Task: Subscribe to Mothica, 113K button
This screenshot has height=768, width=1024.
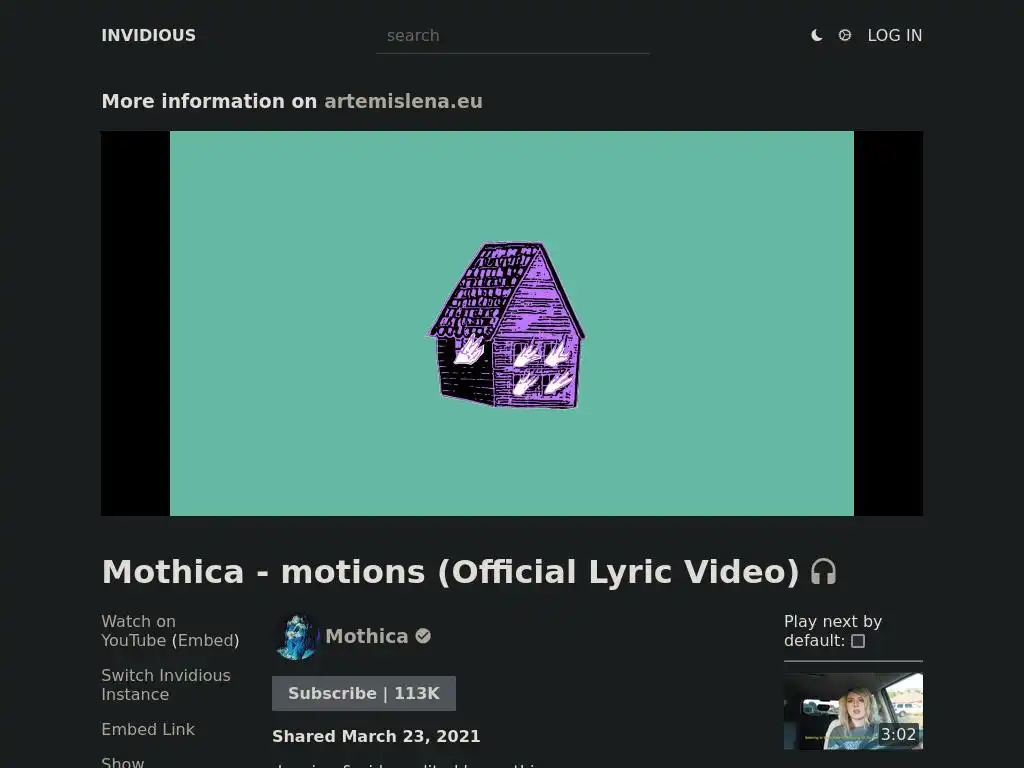Action: tap(364, 694)
